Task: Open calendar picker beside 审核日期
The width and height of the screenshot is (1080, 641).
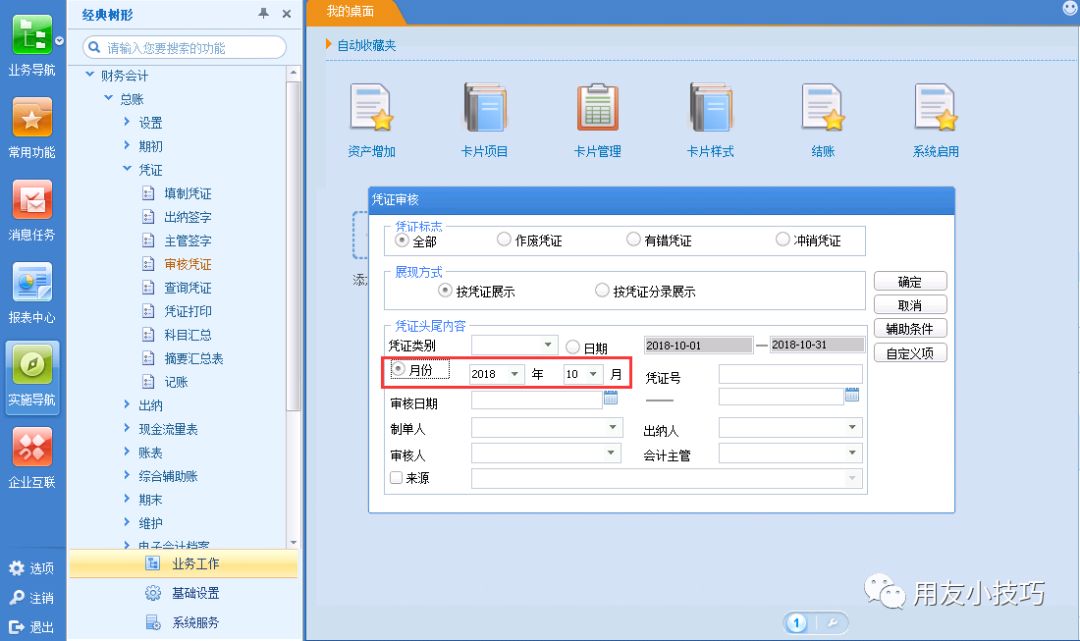Action: tap(610, 397)
